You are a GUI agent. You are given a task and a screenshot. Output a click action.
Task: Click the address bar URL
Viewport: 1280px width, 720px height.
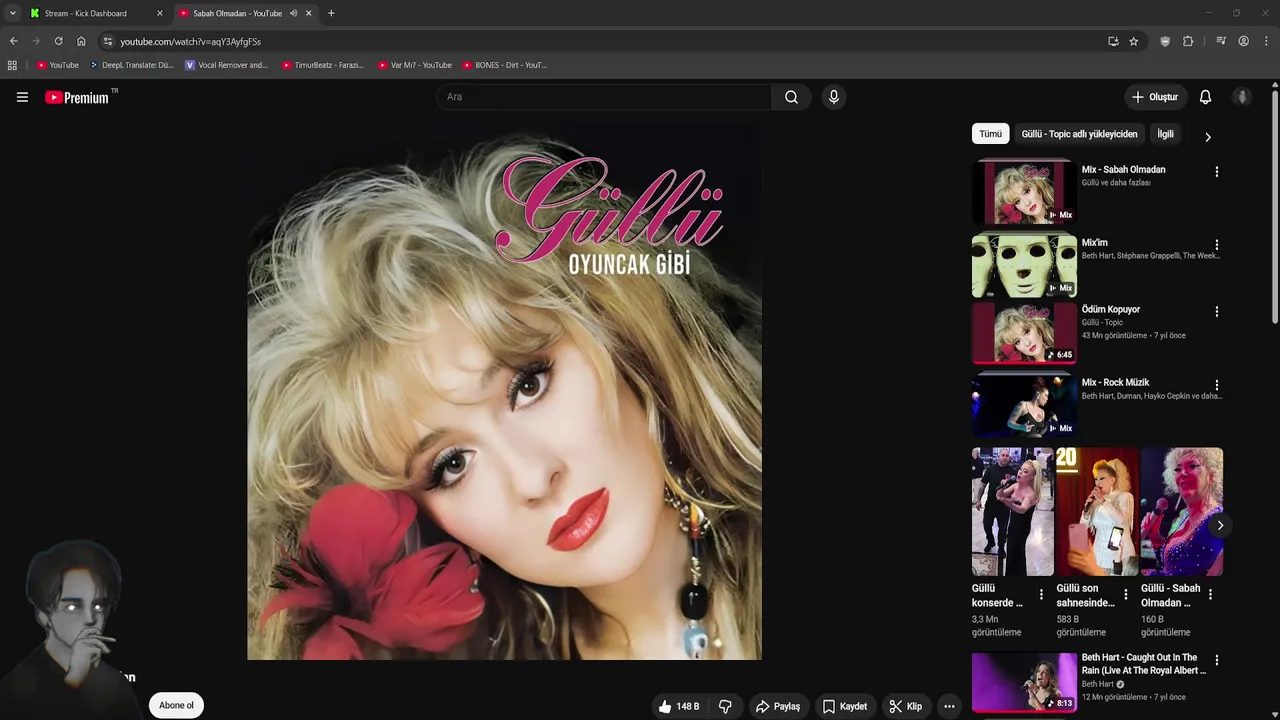point(191,42)
